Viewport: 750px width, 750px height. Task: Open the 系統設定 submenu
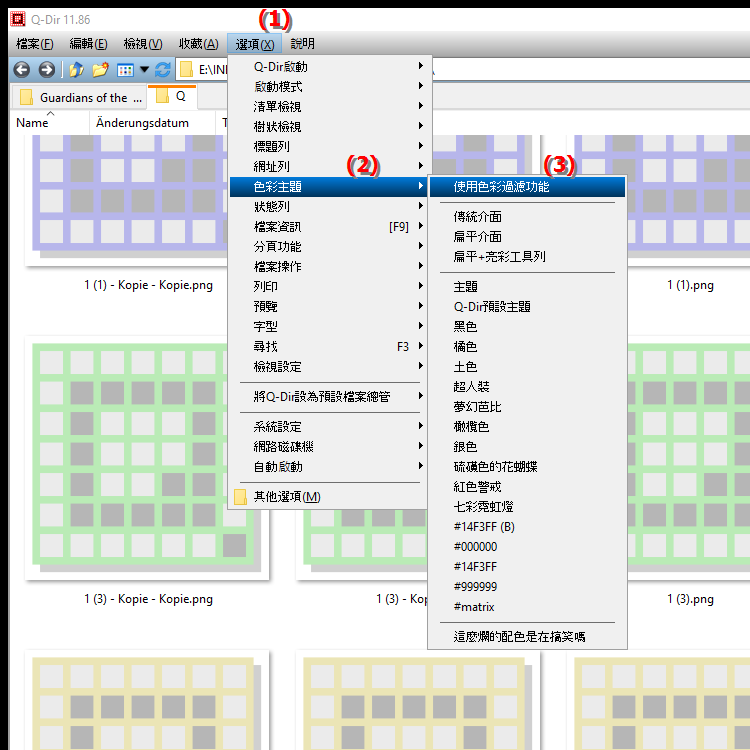[x=330, y=427]
